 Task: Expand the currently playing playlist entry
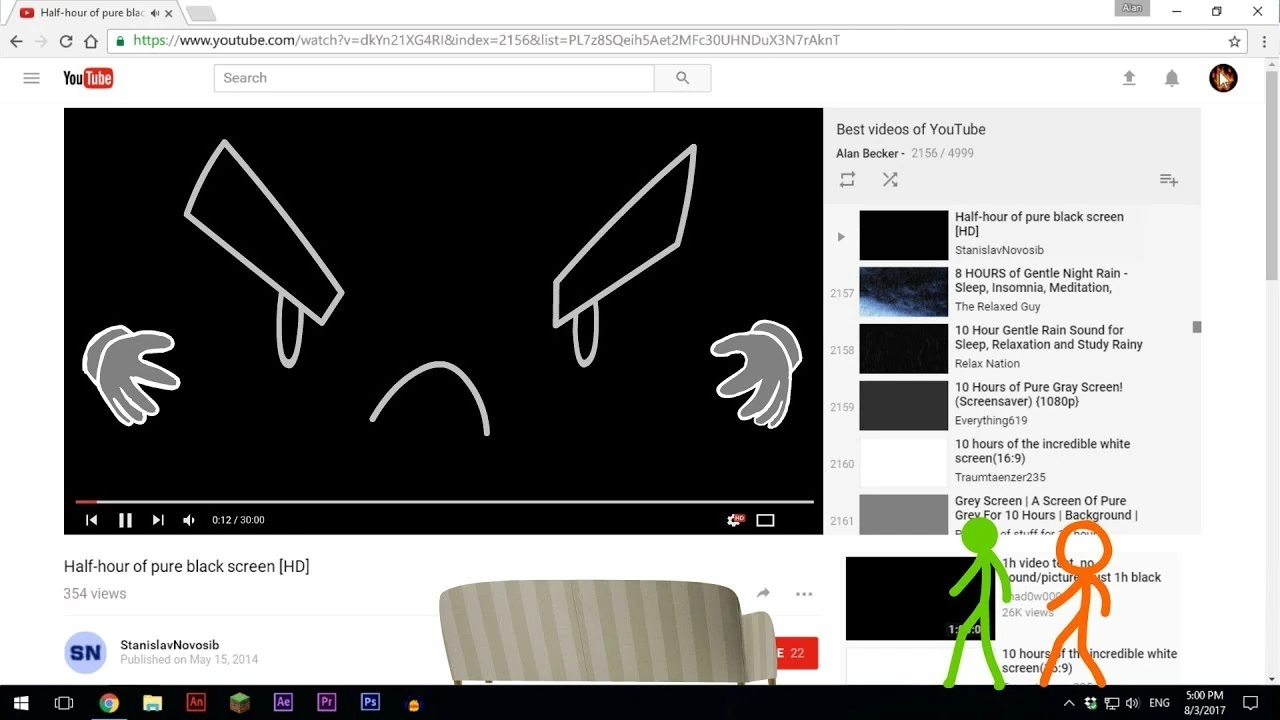[840, 235]
